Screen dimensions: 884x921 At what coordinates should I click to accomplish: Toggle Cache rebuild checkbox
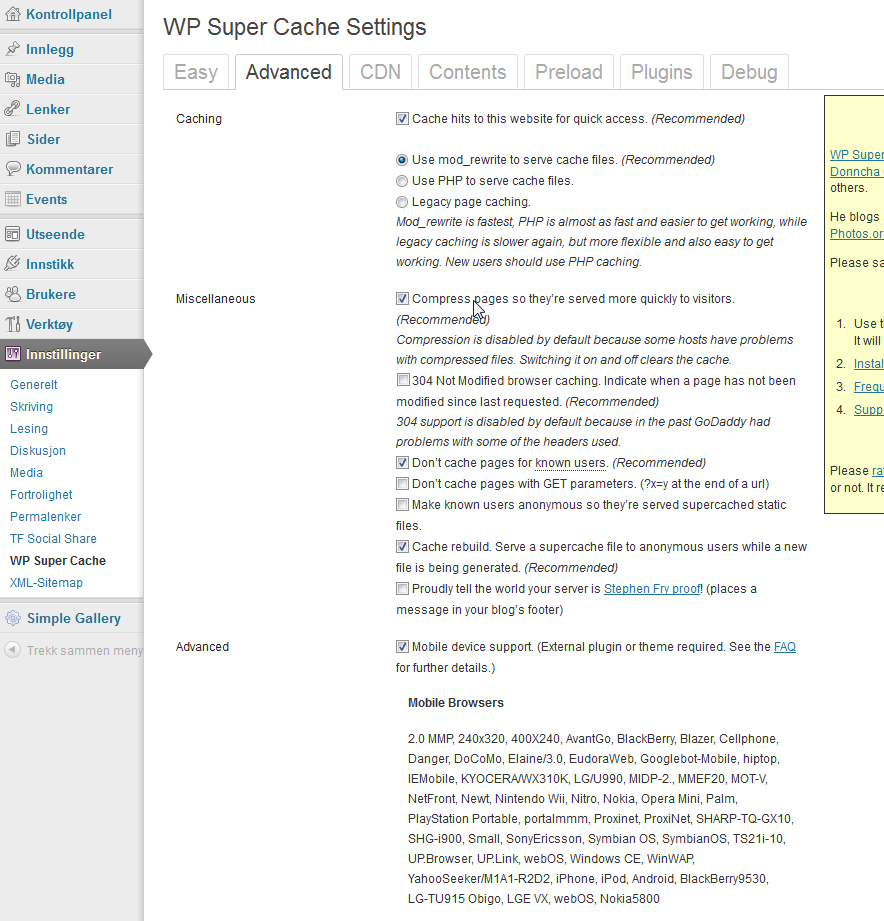[x=402, y=546]
